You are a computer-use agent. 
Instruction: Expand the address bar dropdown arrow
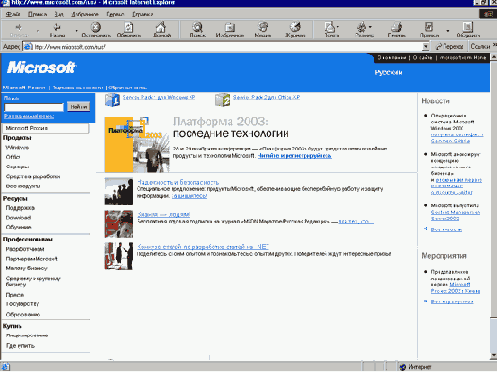point(425,47)
